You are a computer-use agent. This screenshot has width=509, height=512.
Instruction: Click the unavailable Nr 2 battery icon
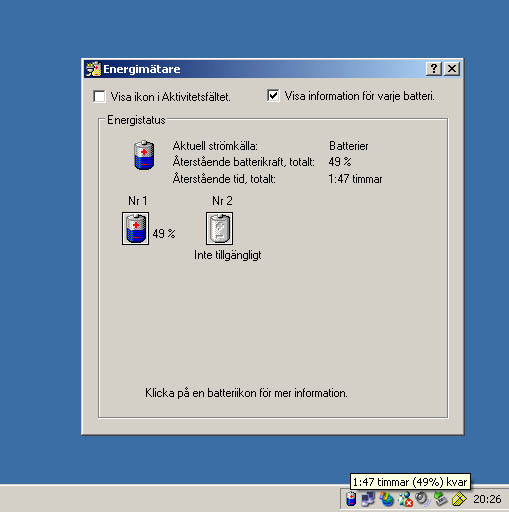219,228
